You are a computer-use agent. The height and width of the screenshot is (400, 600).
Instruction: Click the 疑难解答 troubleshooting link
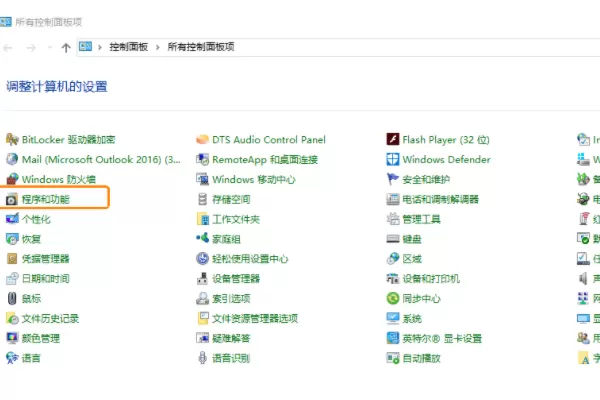pos(231,338)
